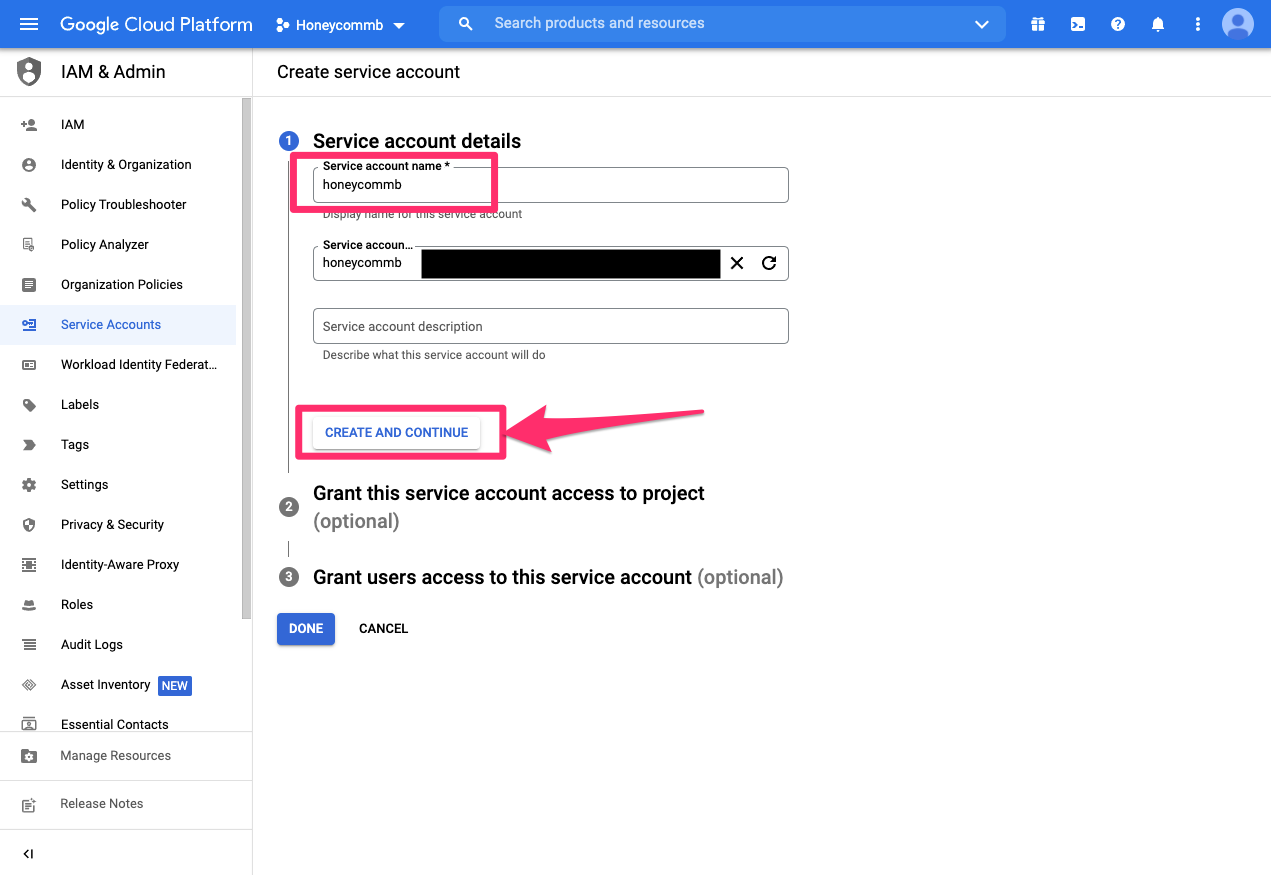Open Workload Identity Federation page

(x=139, y=365)
